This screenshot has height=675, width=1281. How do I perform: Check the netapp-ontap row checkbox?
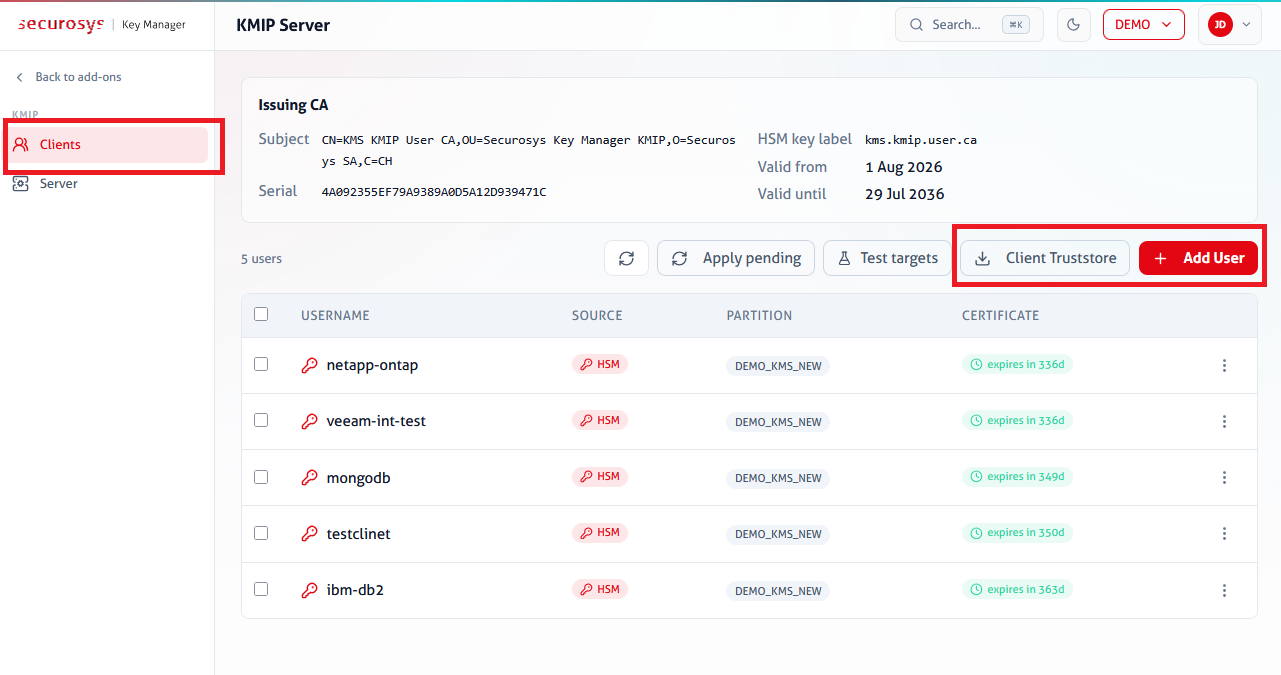coord(261,364)
